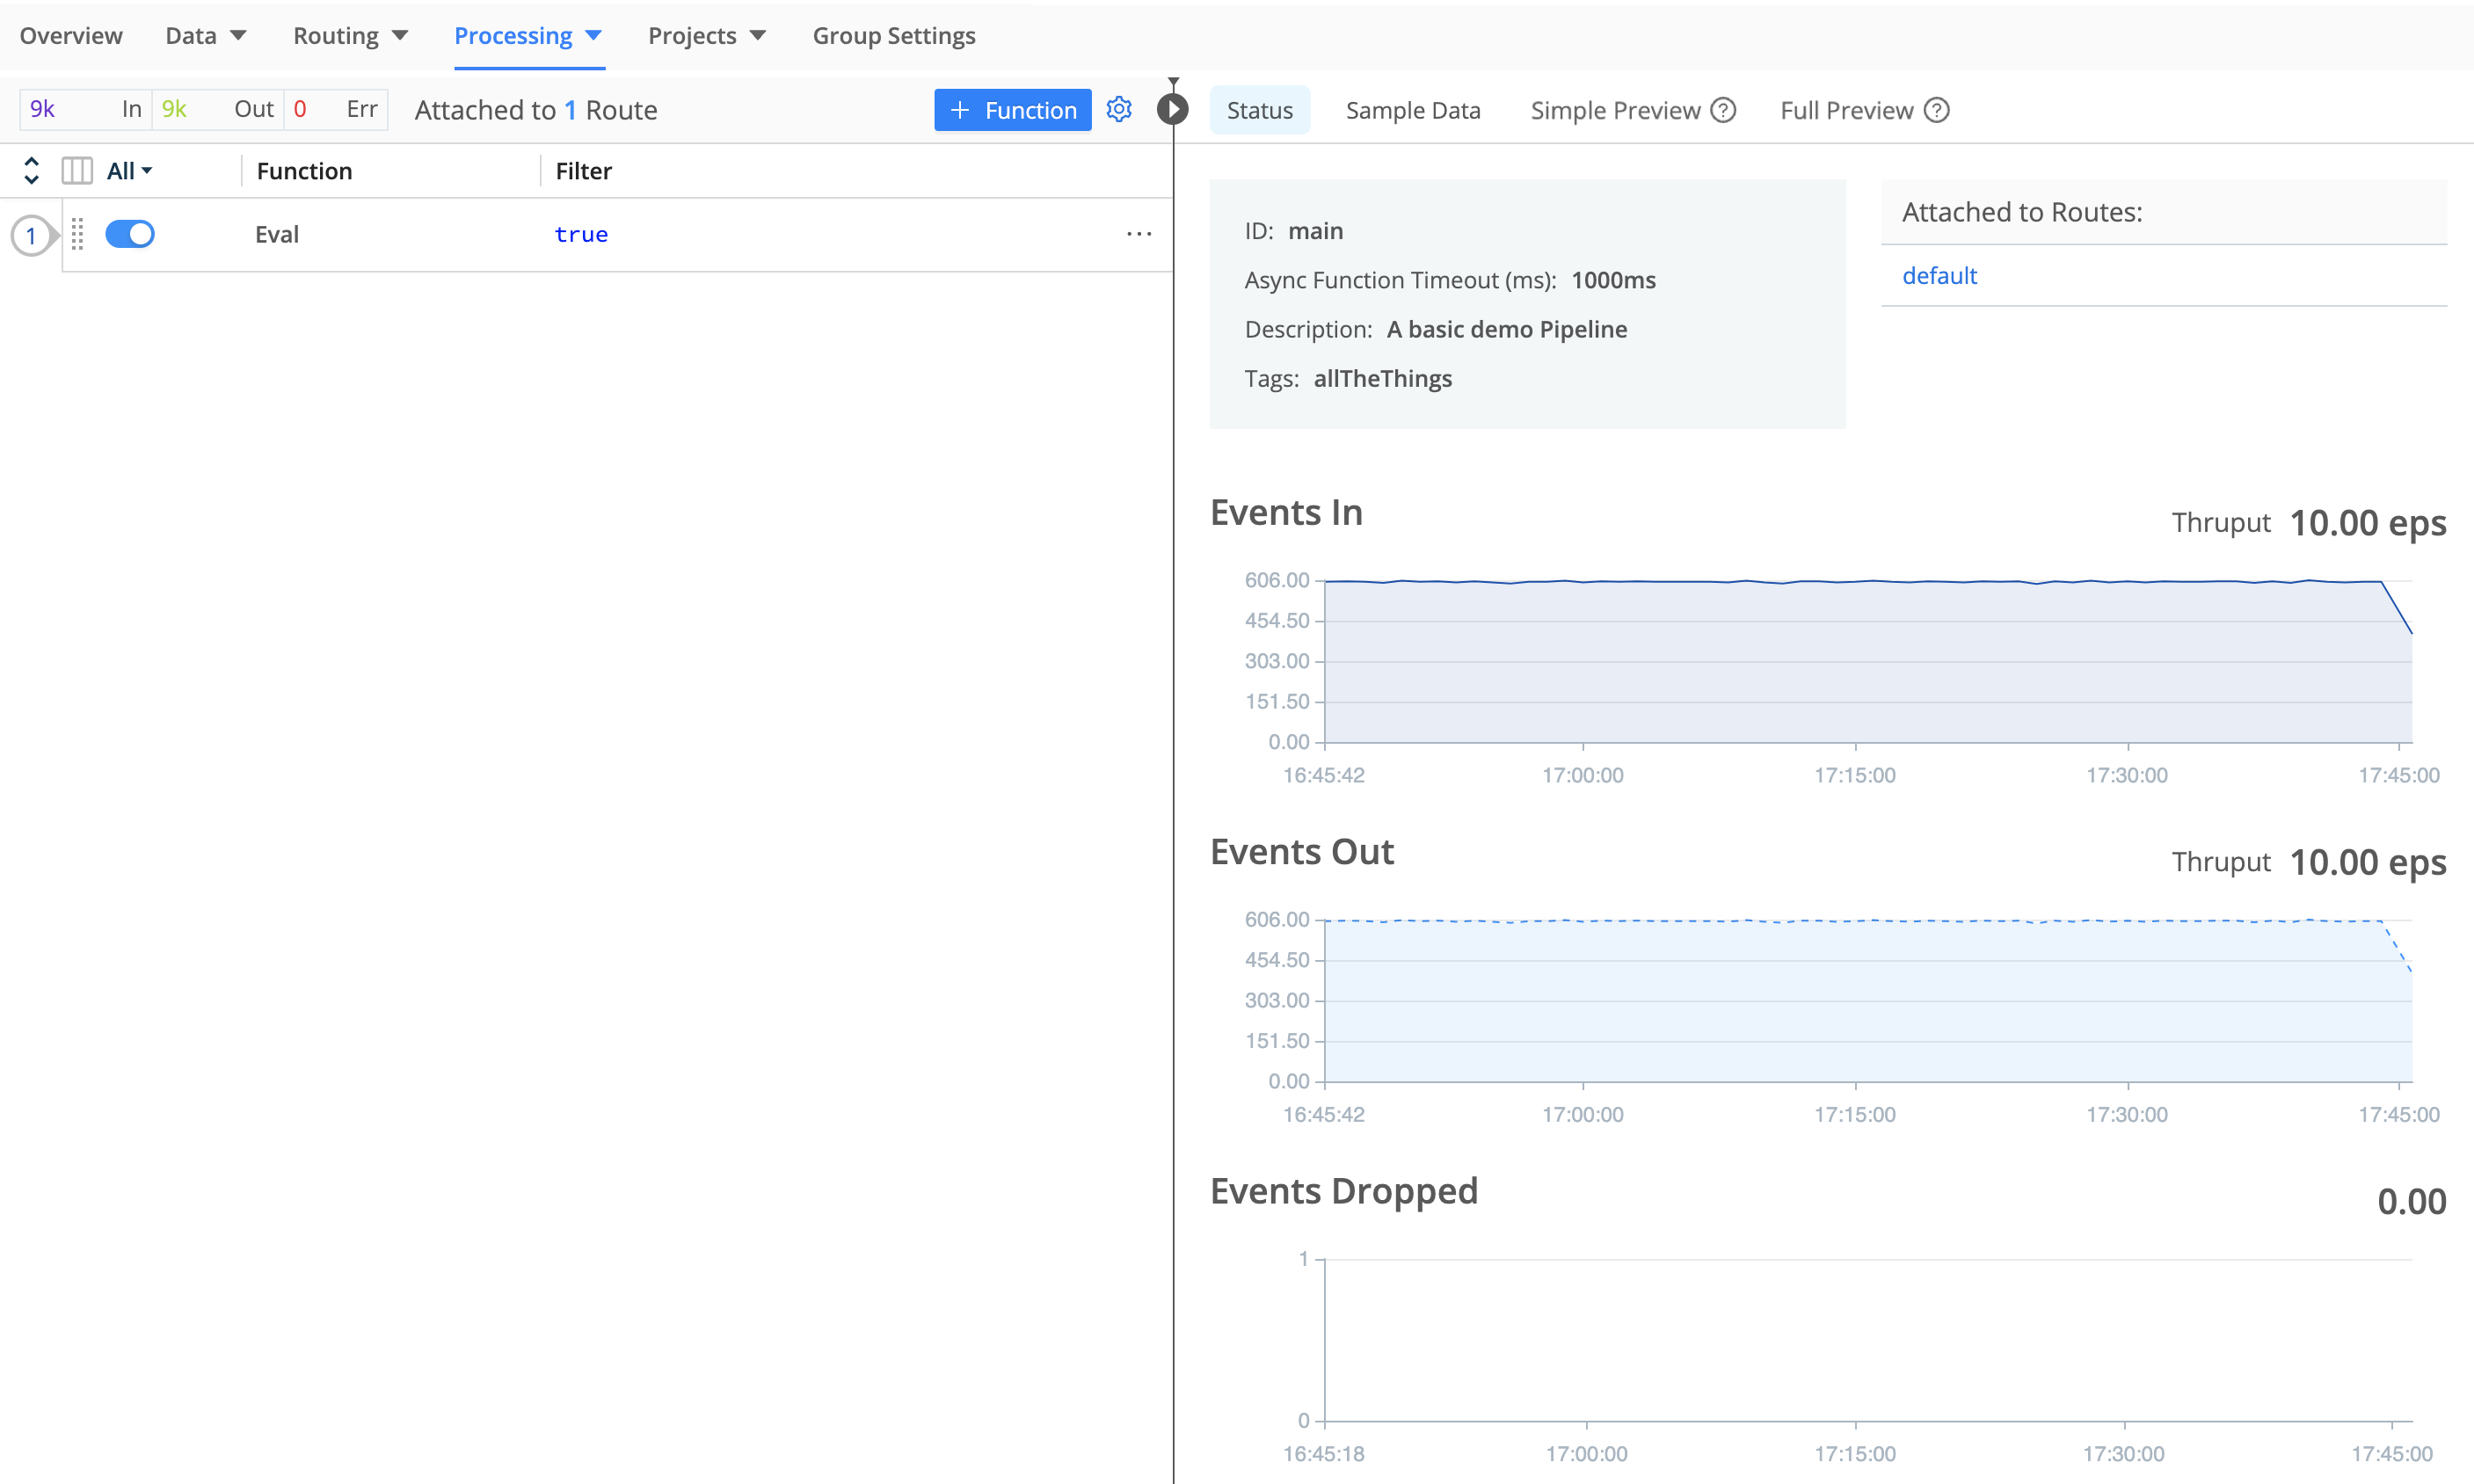The height and width of the screenshot is (1484, 2474).
Task: Click the A basic demo Pipeline description
Action: (1507, 330)
